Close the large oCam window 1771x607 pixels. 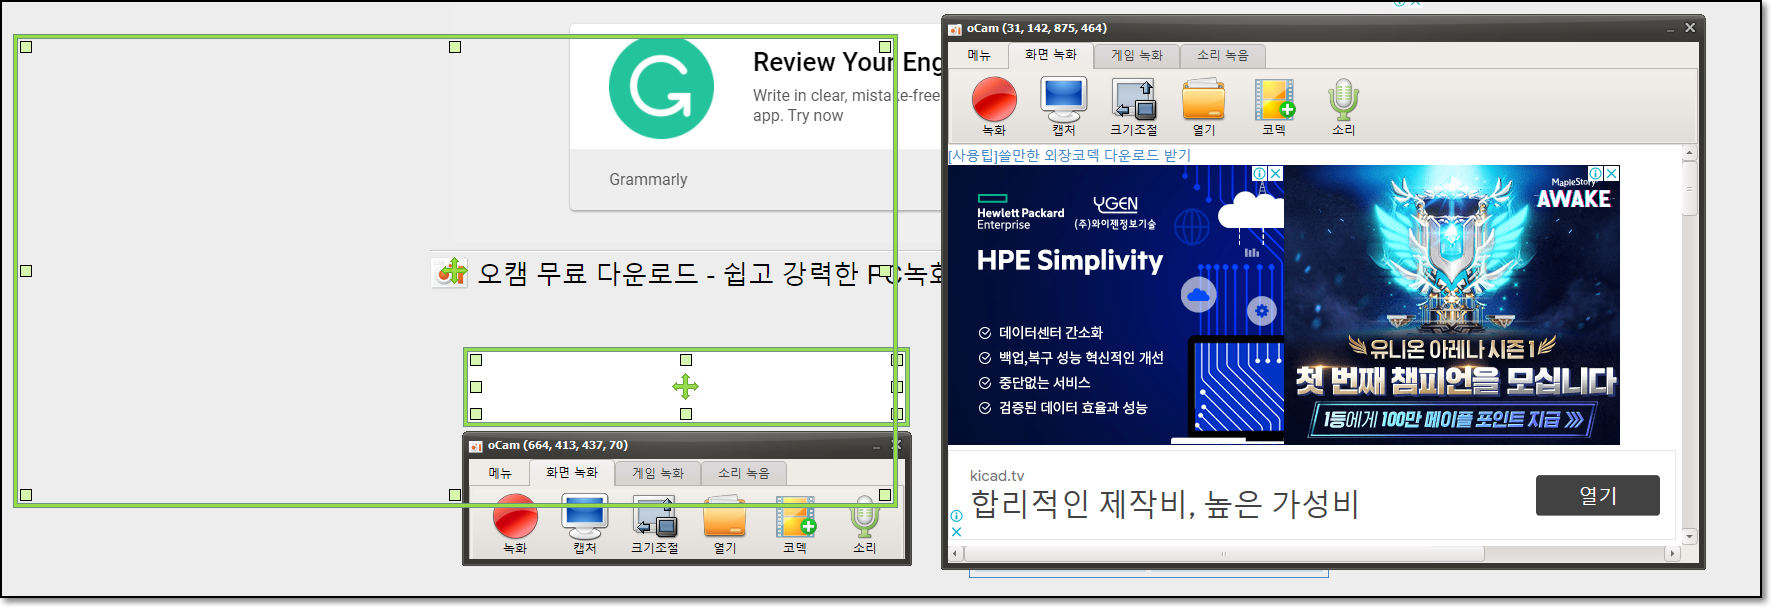pos(1690,28)
